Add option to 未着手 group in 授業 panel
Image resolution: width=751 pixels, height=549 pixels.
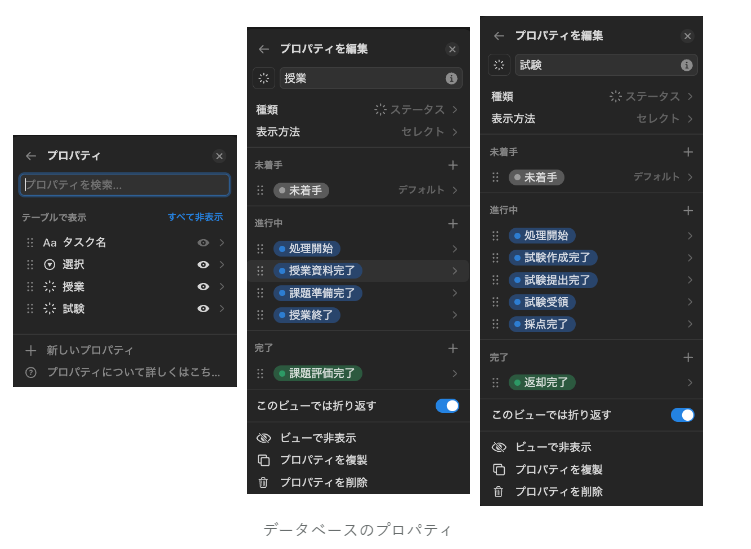click(453, 165)
